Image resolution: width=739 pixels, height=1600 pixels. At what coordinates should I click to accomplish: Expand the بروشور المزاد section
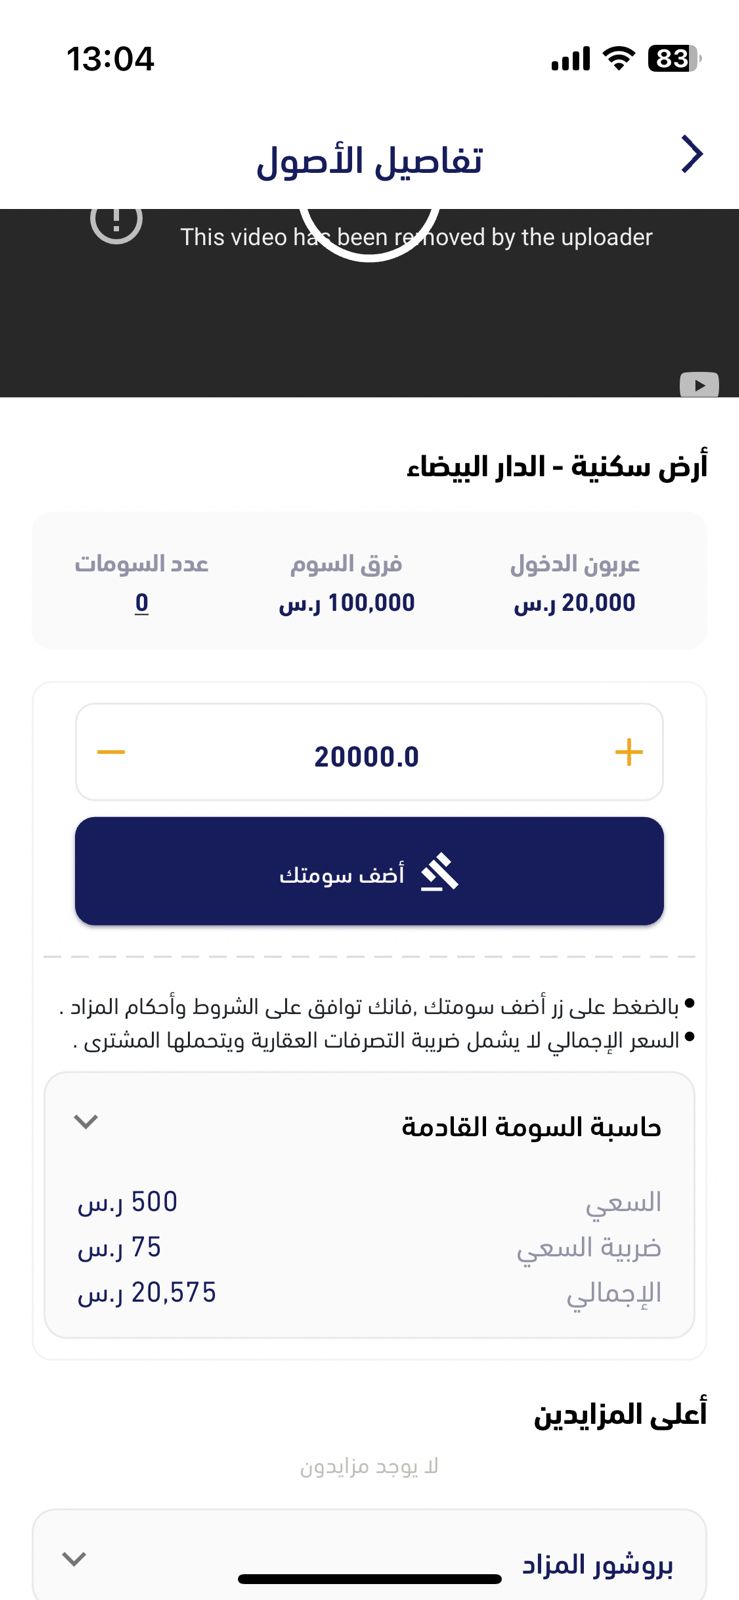coord(74,1559)
